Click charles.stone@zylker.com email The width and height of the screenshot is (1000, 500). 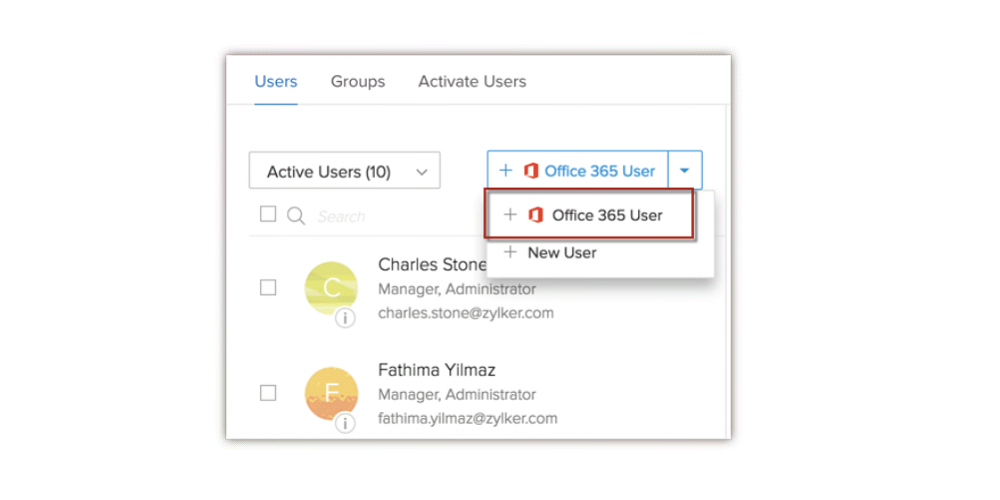[466, 313]
